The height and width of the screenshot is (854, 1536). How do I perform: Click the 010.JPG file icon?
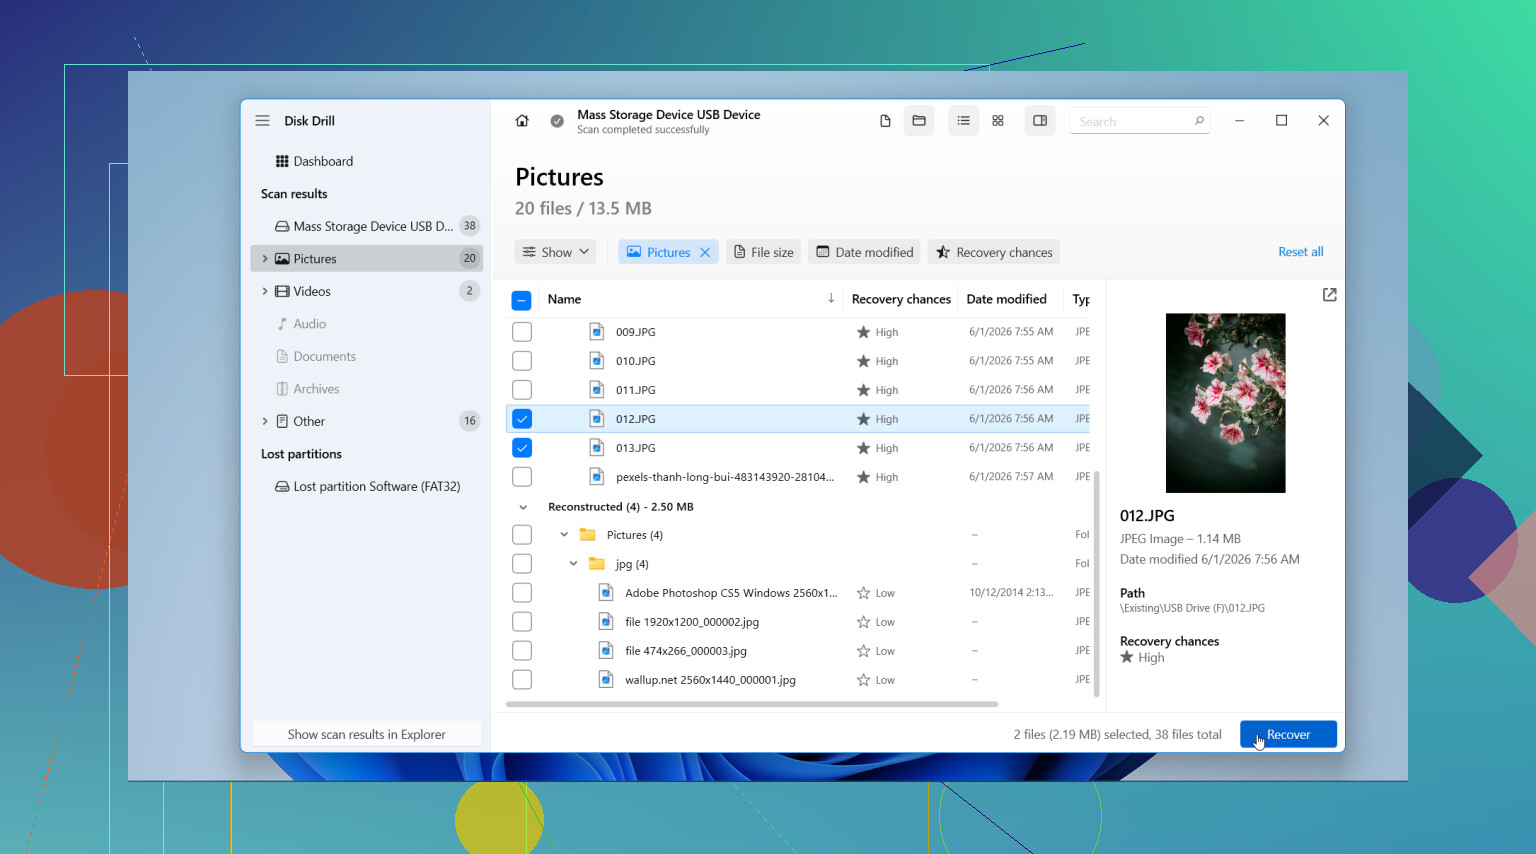tap(597, 361)
